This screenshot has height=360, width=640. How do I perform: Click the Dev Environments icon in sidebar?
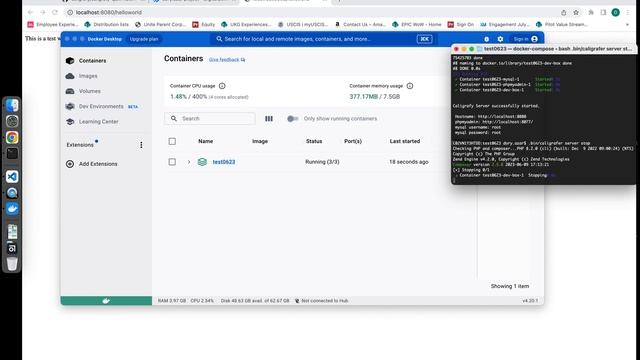(x=70, y=106)
